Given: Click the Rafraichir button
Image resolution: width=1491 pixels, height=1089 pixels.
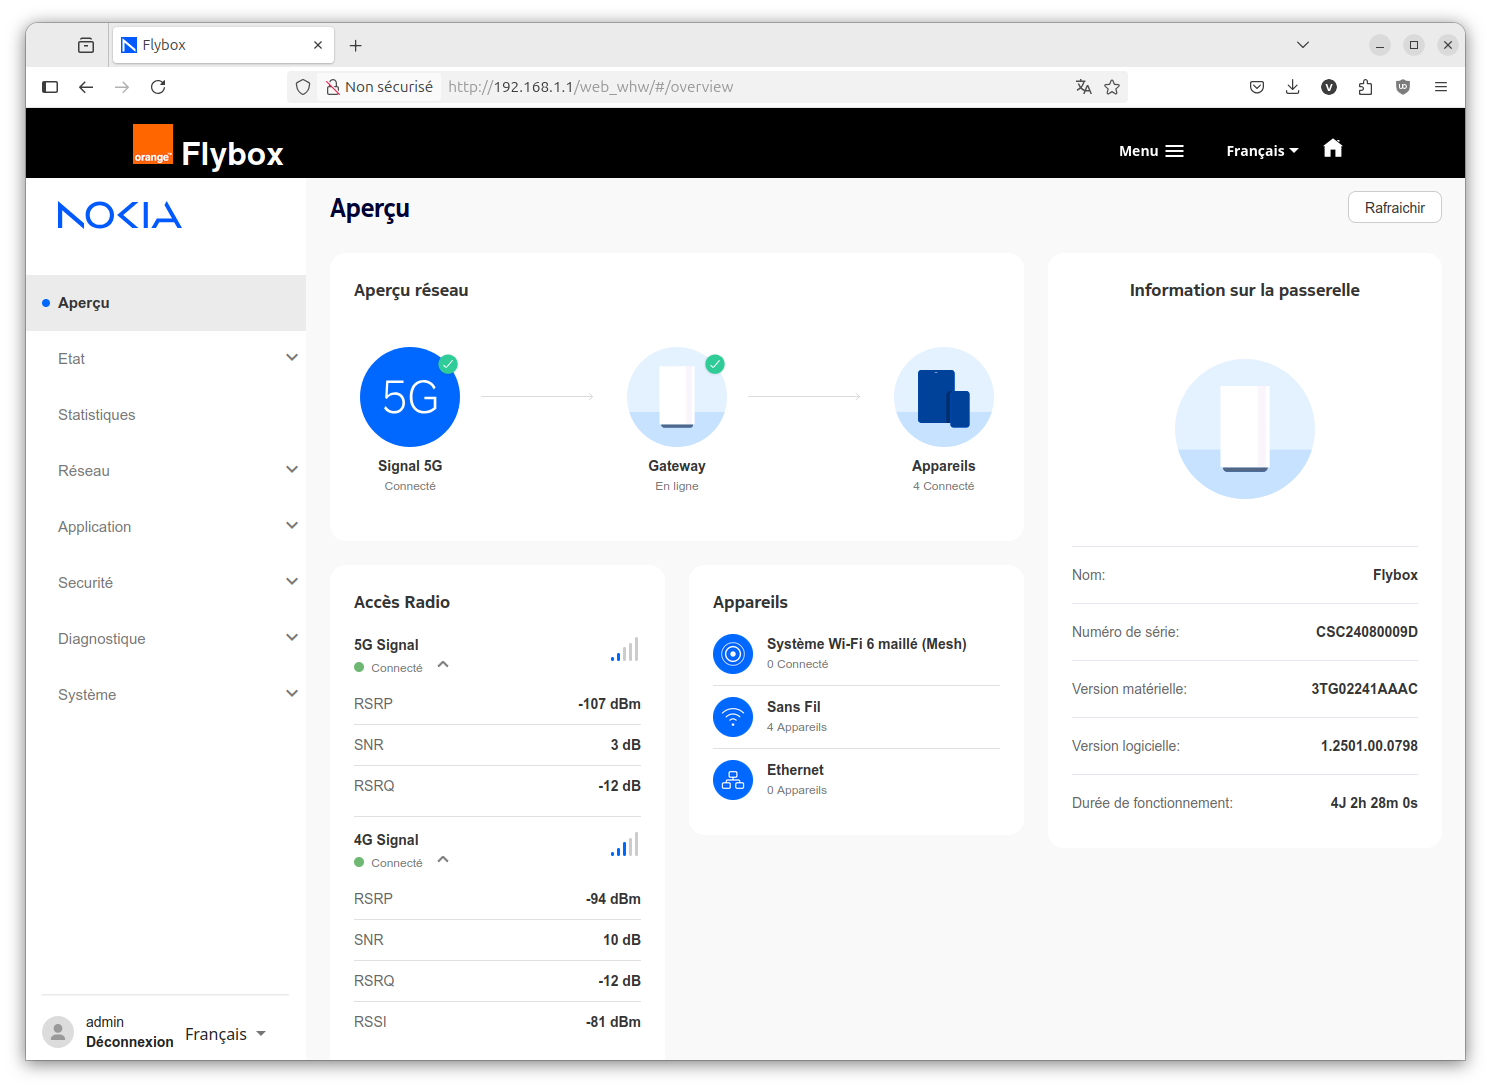Looking at the screenshot, I should [1394, 207].
